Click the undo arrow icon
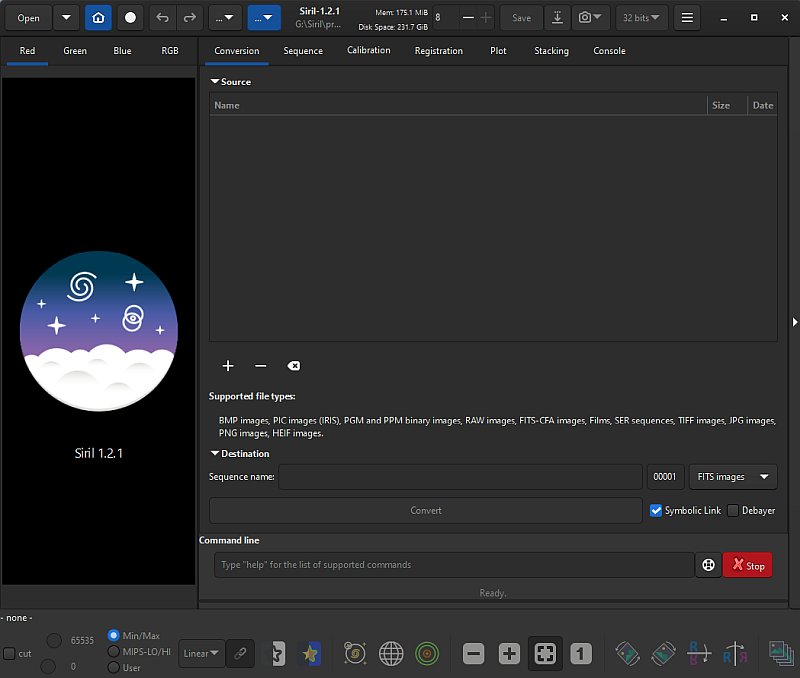800x678 pixels. pos(162,18)
